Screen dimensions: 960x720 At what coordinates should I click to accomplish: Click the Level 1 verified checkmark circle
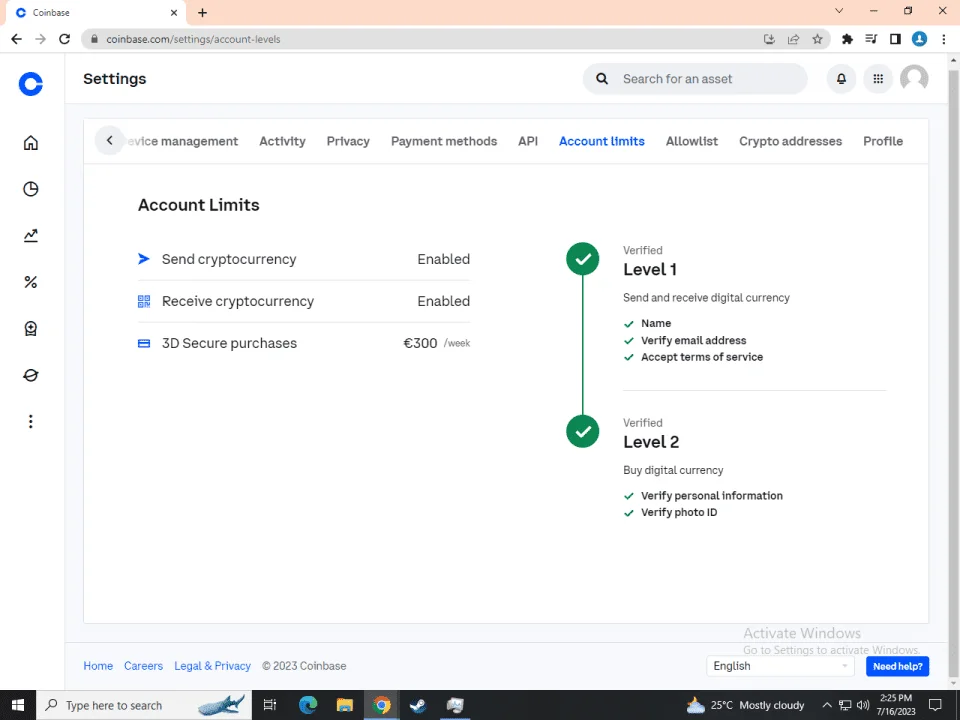click(583, 259)
